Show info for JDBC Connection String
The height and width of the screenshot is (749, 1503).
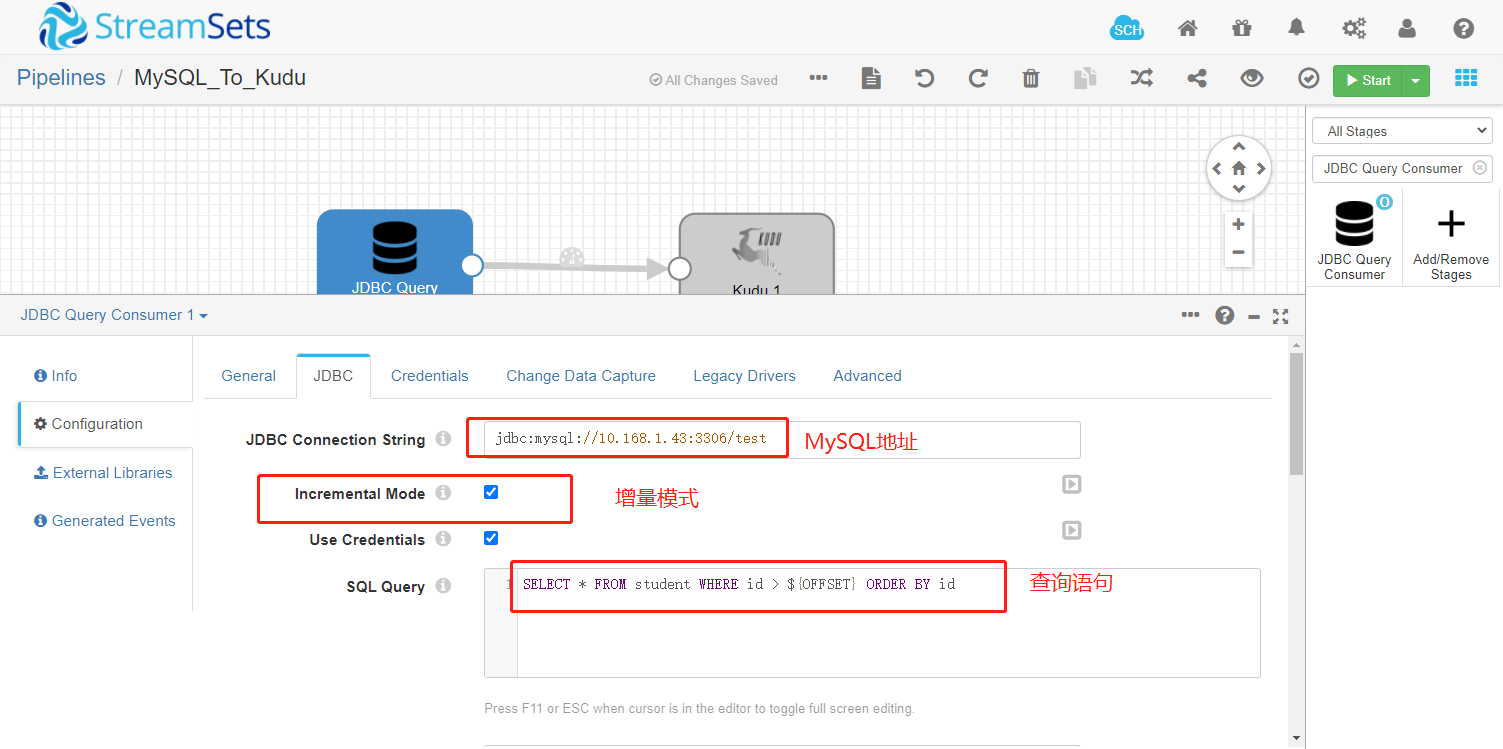point(443,439)
